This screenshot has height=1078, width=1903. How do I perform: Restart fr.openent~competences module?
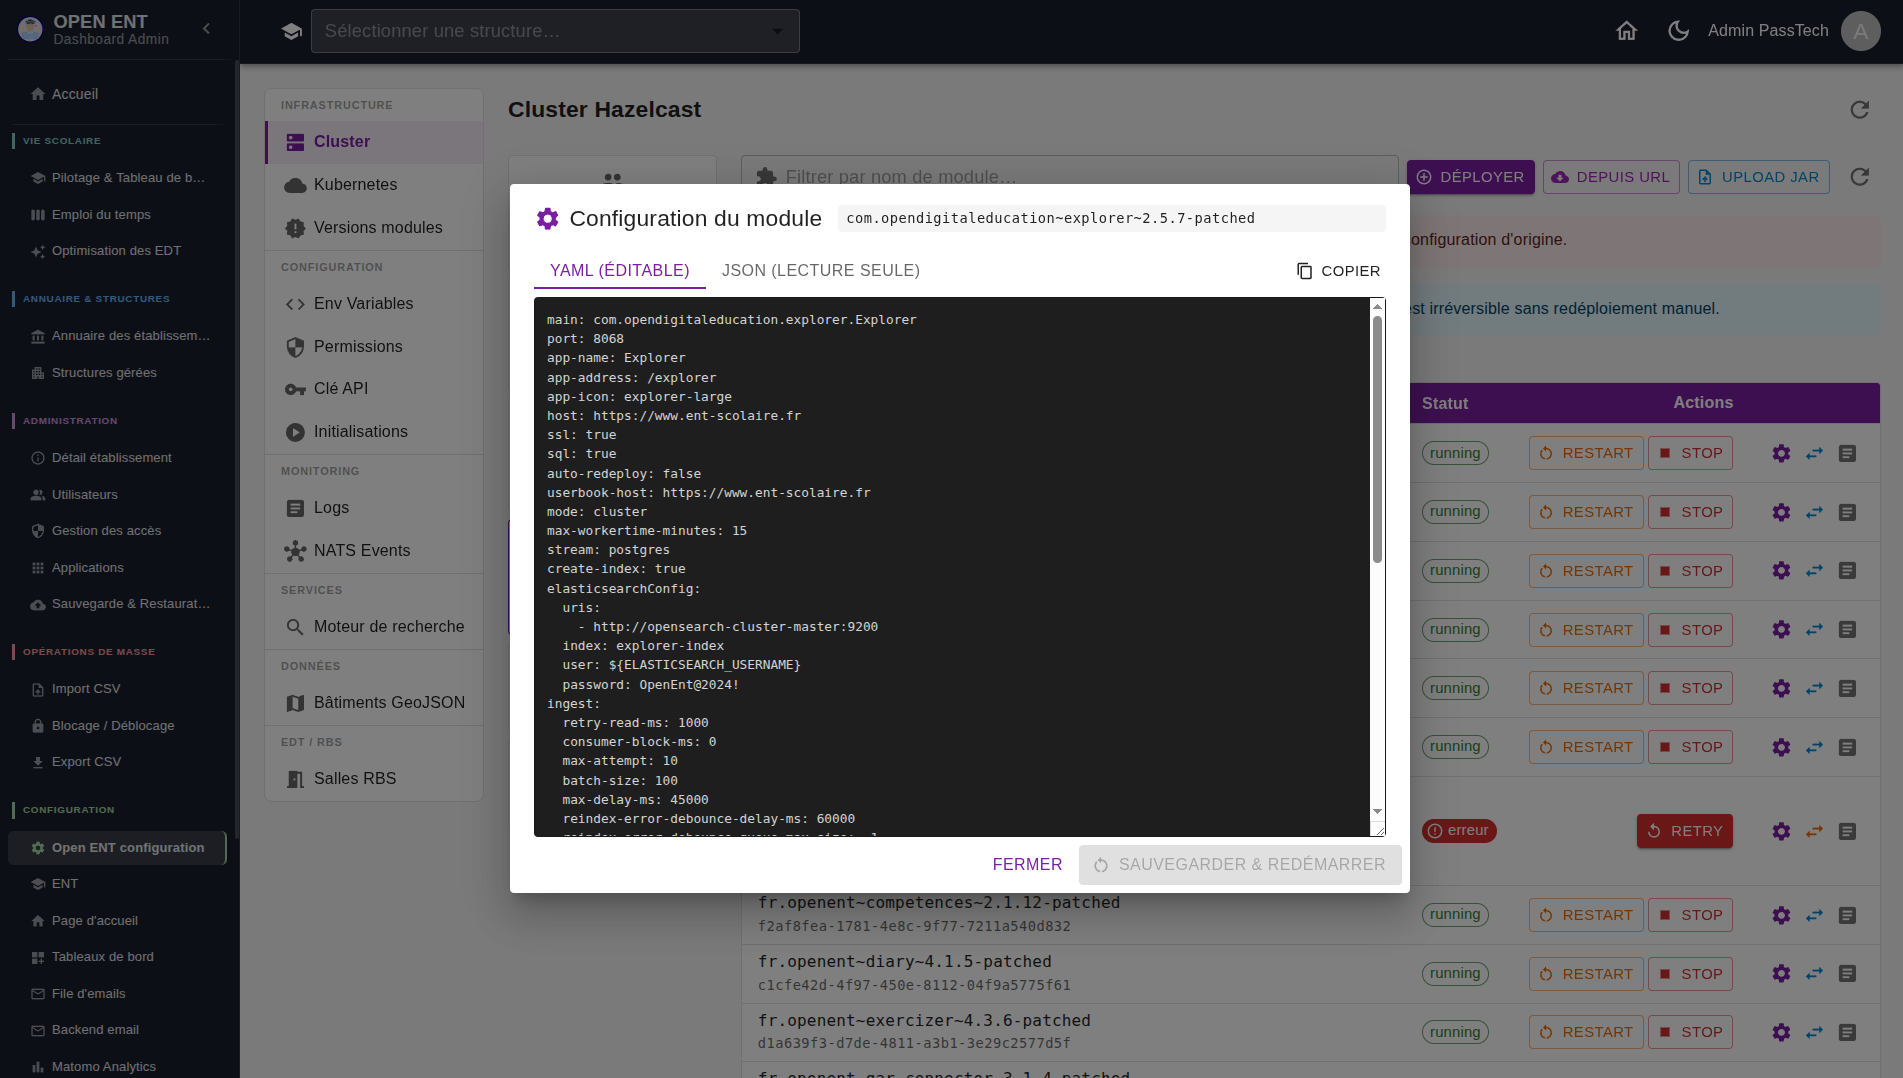coord(1586,915)
